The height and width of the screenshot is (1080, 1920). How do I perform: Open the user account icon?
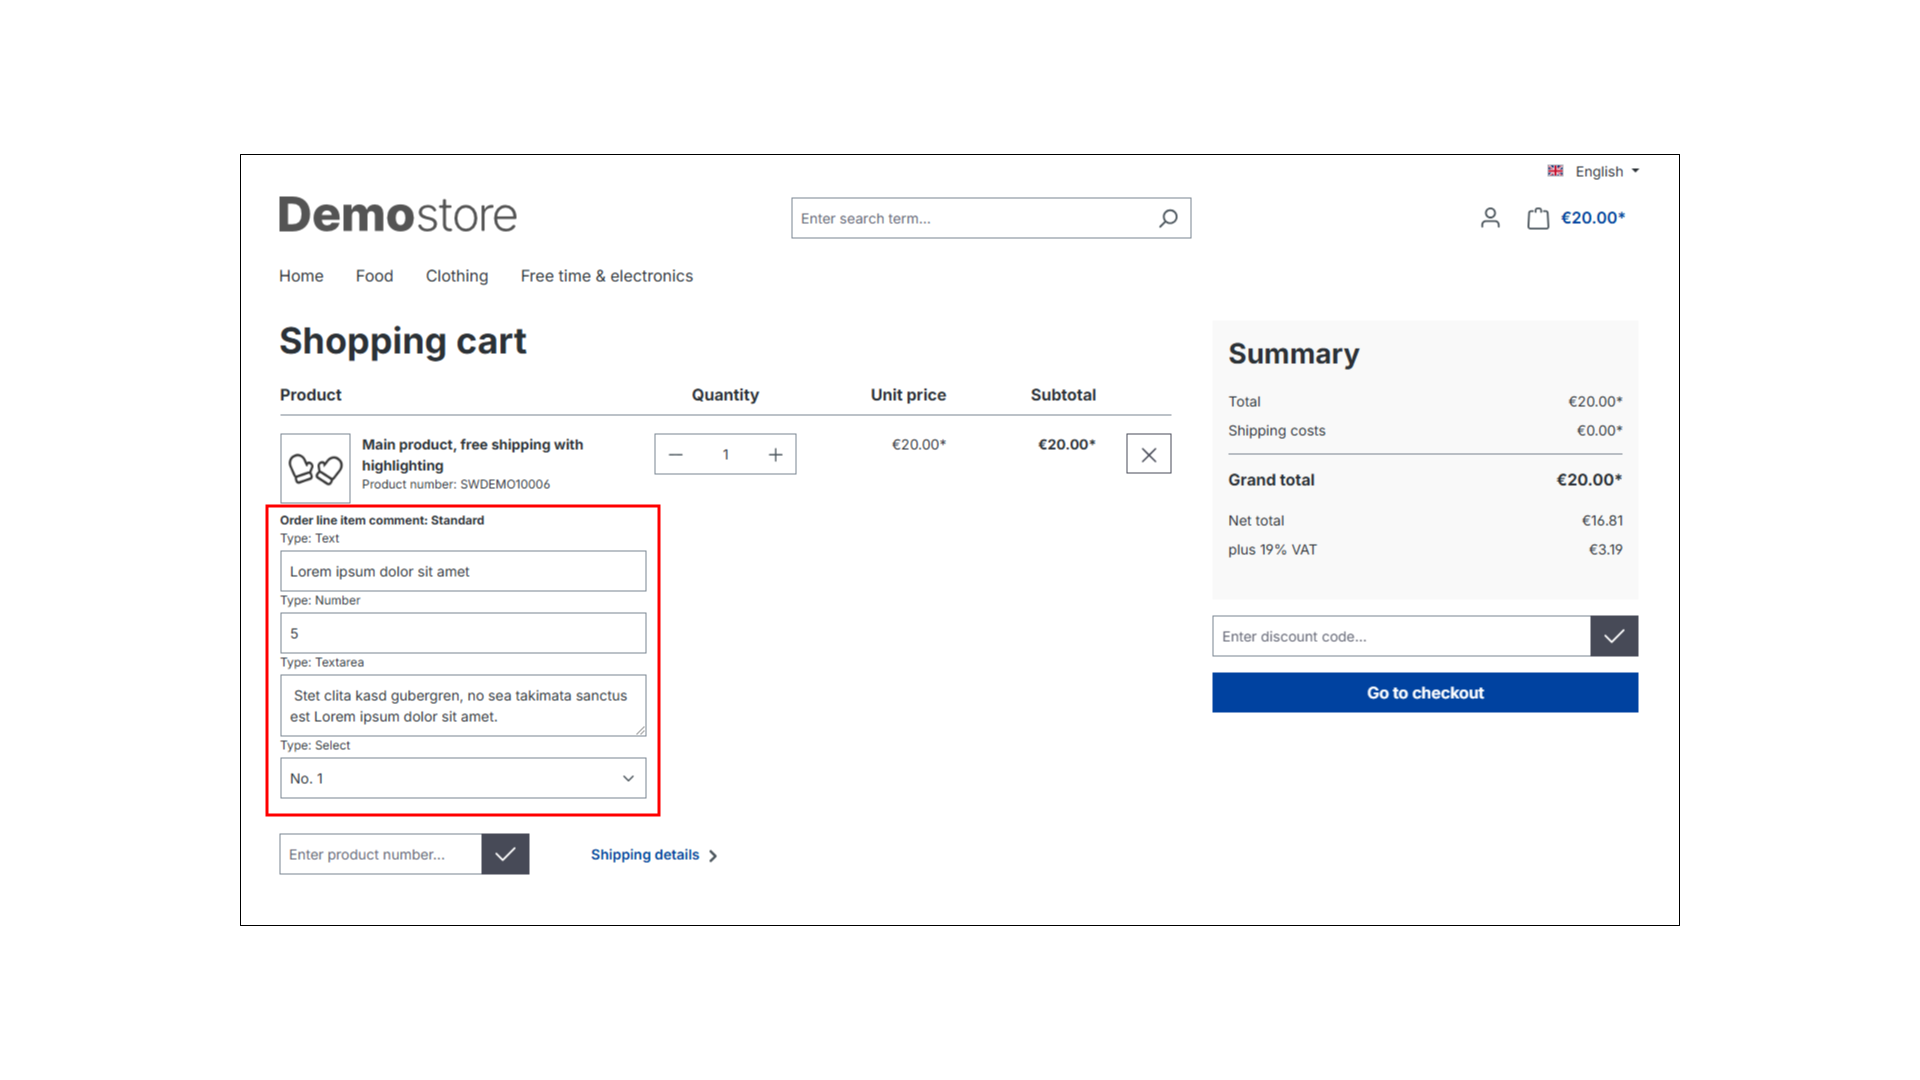[1490, 218]
